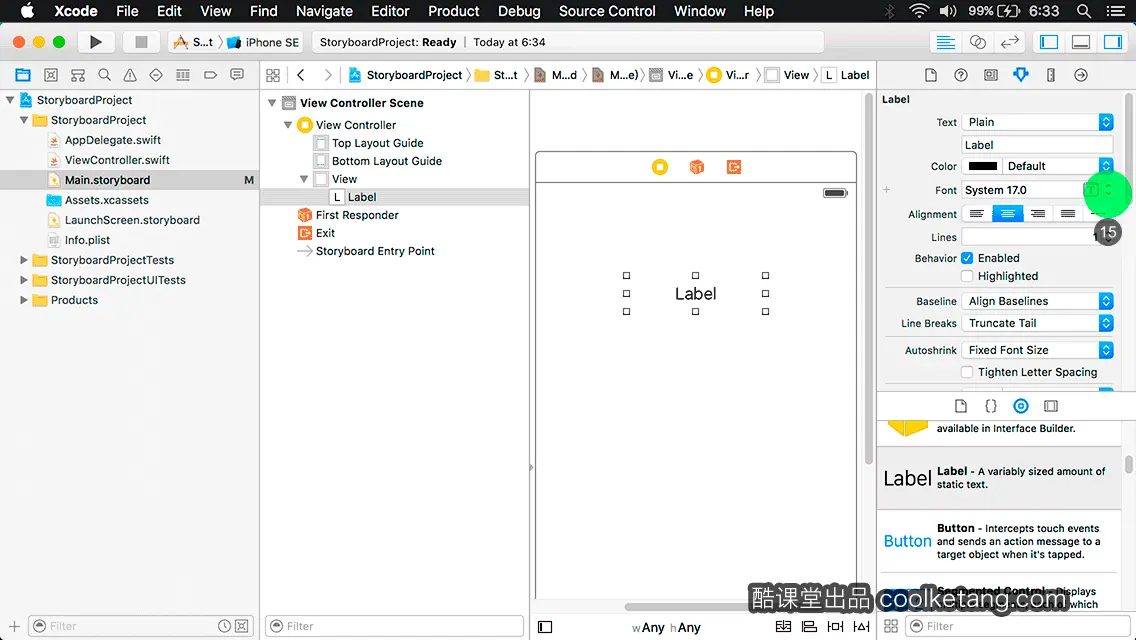The width and height of the screenshot is (1136, 640).
Task: Show the Issue navigator warning icon
Action: [130, 75]
